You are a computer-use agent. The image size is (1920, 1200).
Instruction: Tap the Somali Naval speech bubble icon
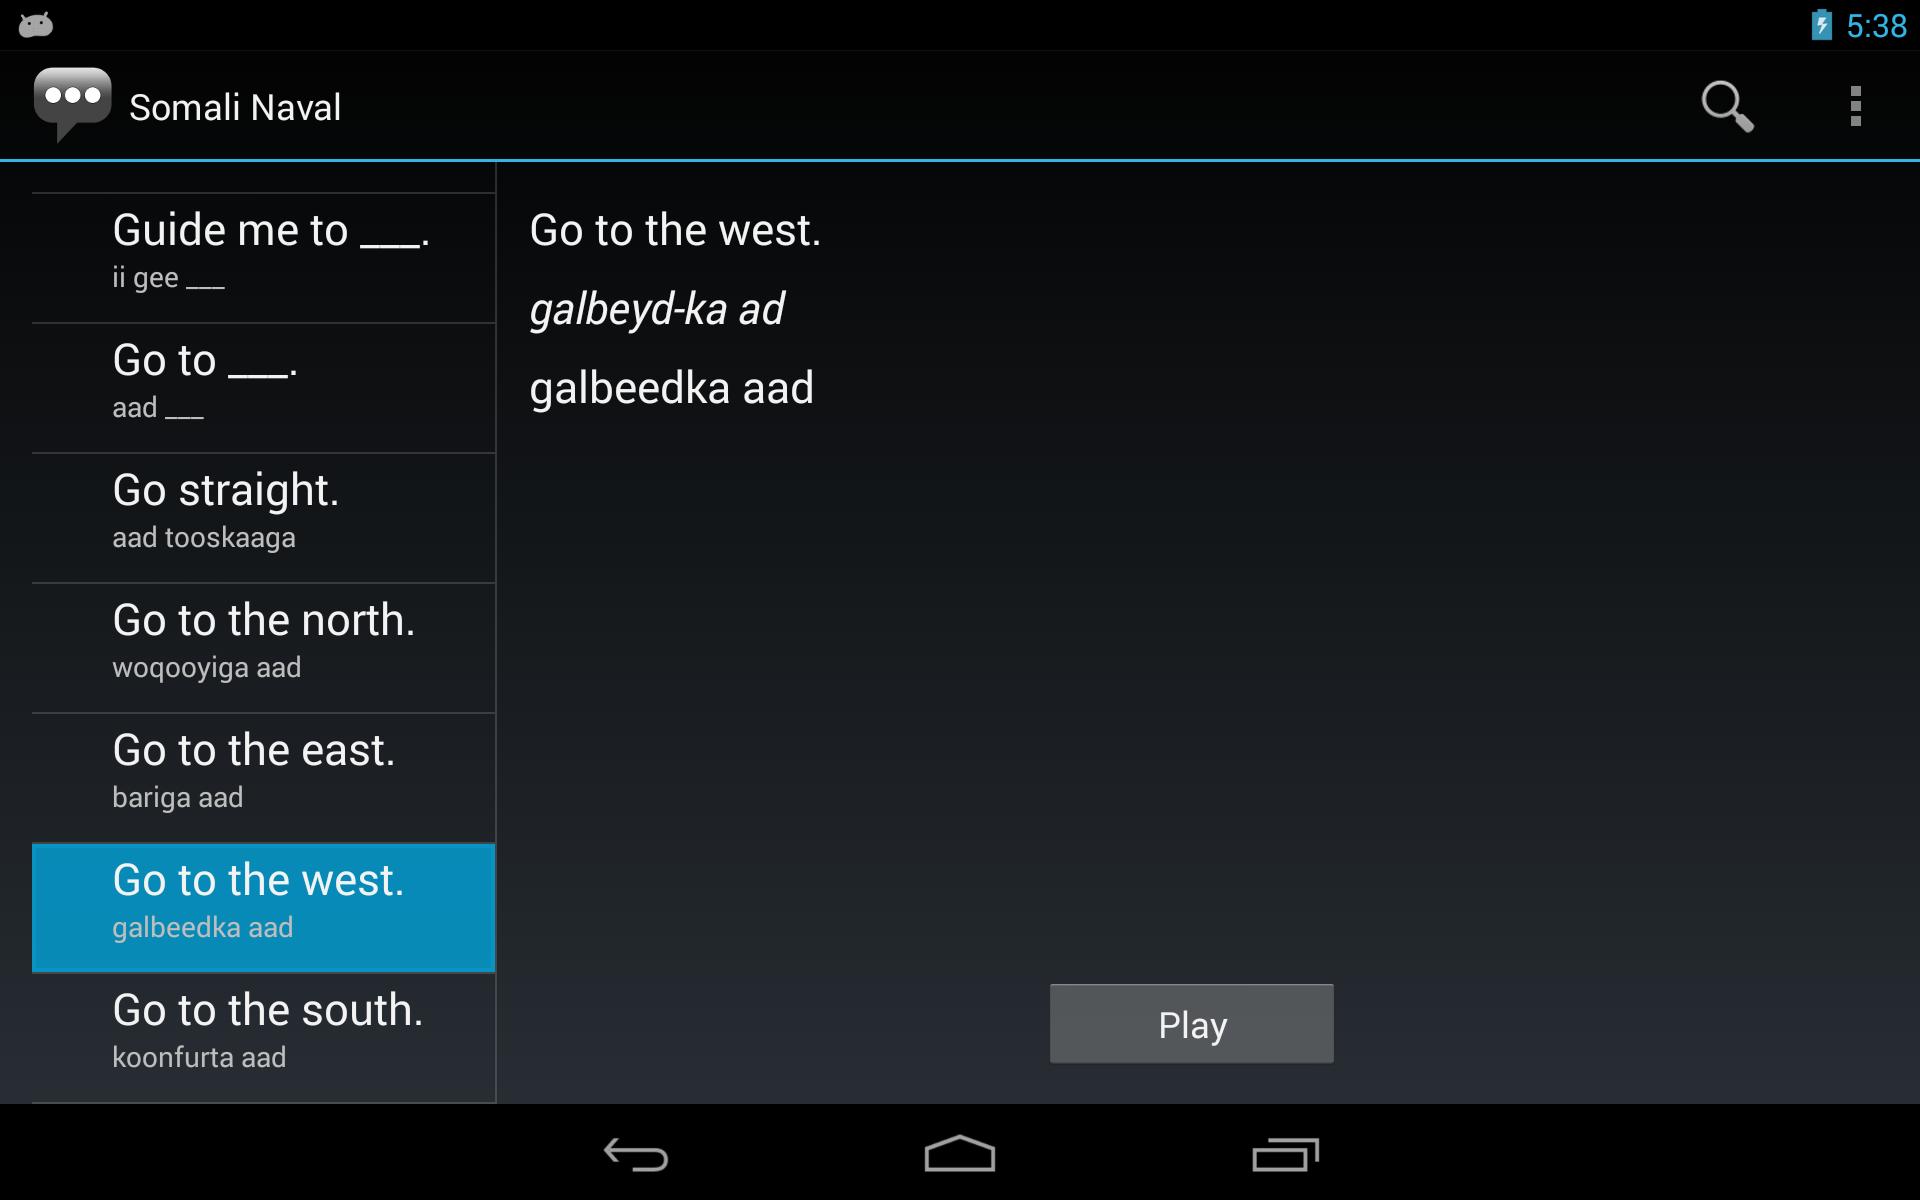click(71, 104)
